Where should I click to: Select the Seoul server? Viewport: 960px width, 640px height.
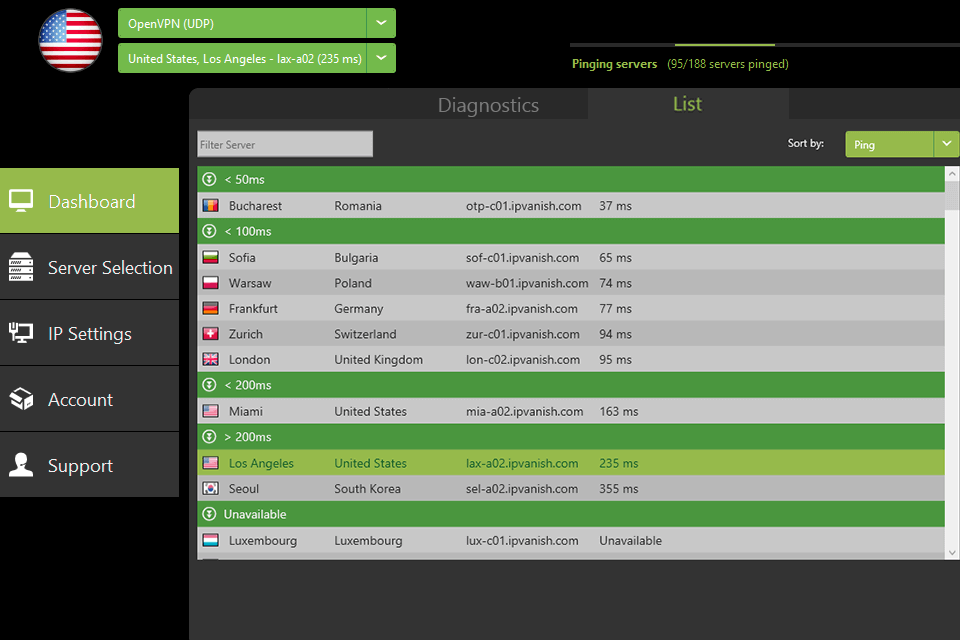(x=571, y=489)
